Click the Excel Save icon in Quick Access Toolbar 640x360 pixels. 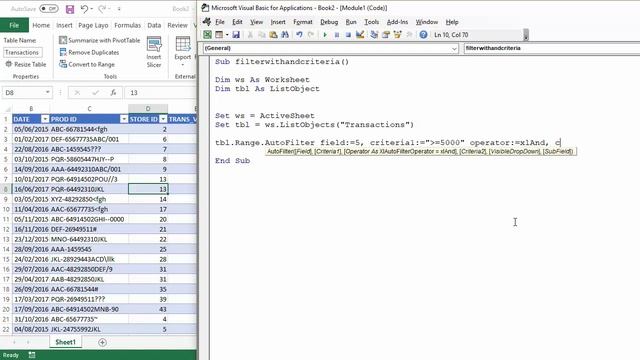pyautogui.click(x=70, y=9)
